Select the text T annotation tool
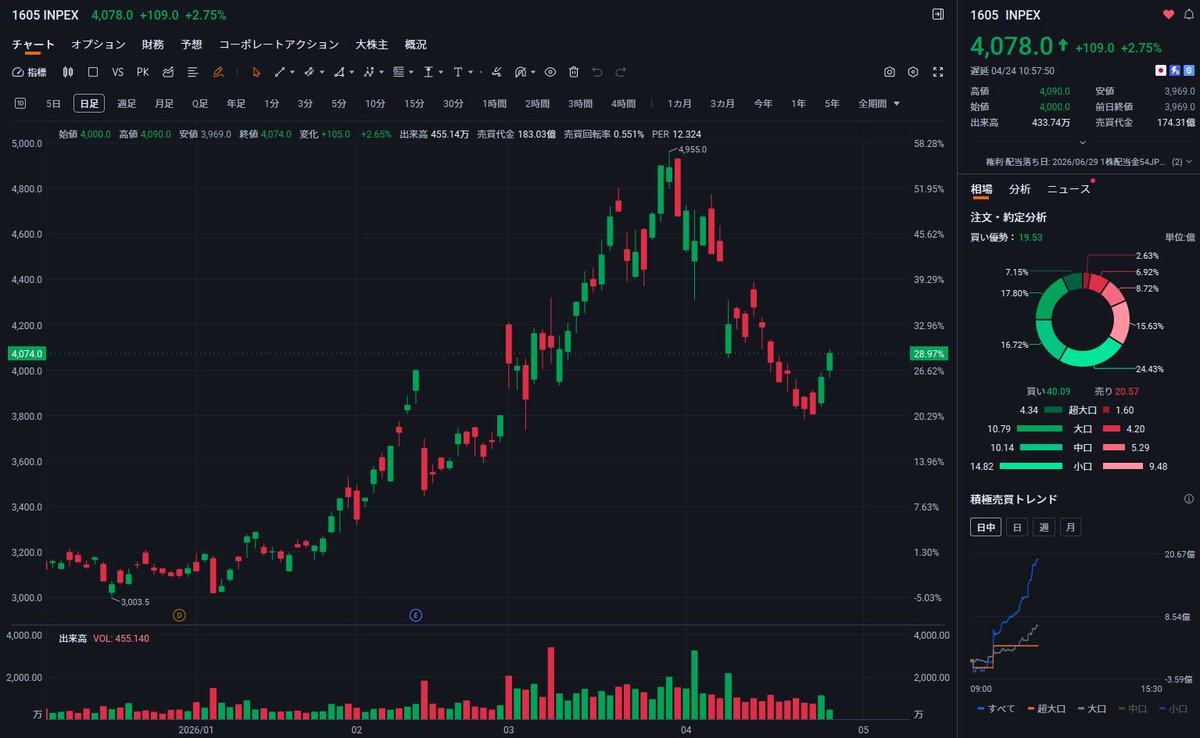The image size is (1200, 738). (x=457, y=72)
